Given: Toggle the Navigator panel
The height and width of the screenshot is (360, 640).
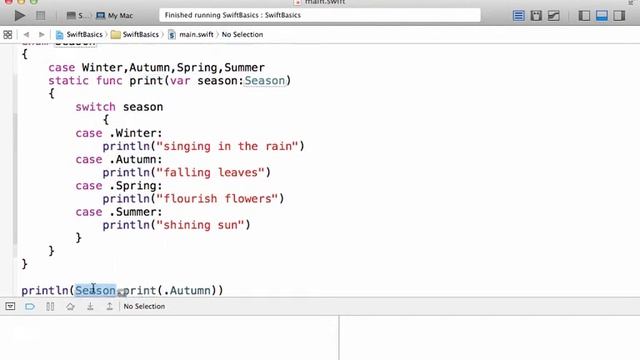Looking at the screenshot, I should [584, 16].
